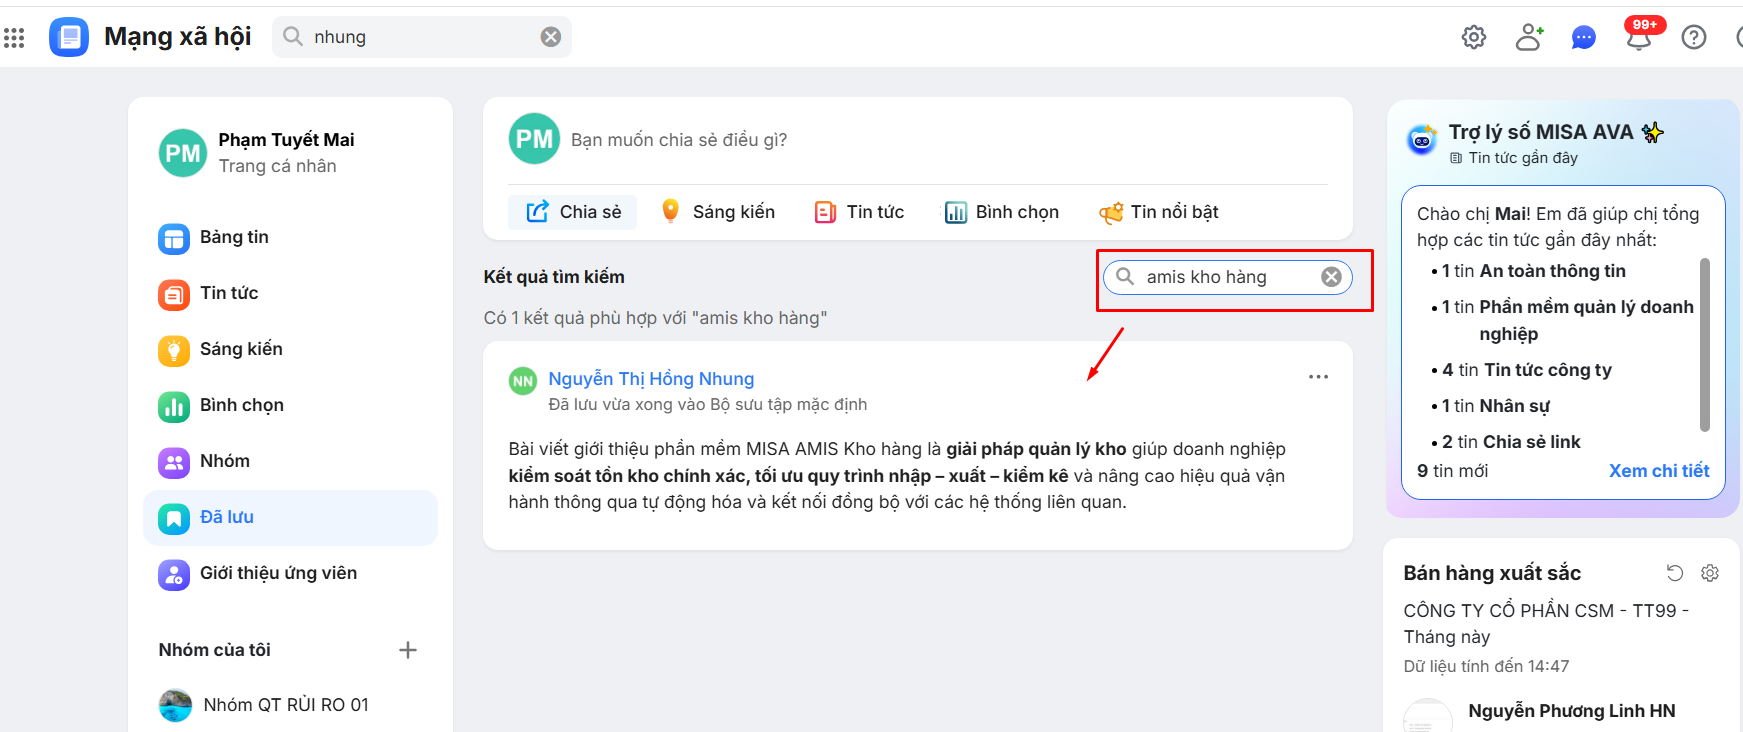Click '4 tin Tin tức công ty' item
The image size is (1743, 732).
pos(1527,370)
